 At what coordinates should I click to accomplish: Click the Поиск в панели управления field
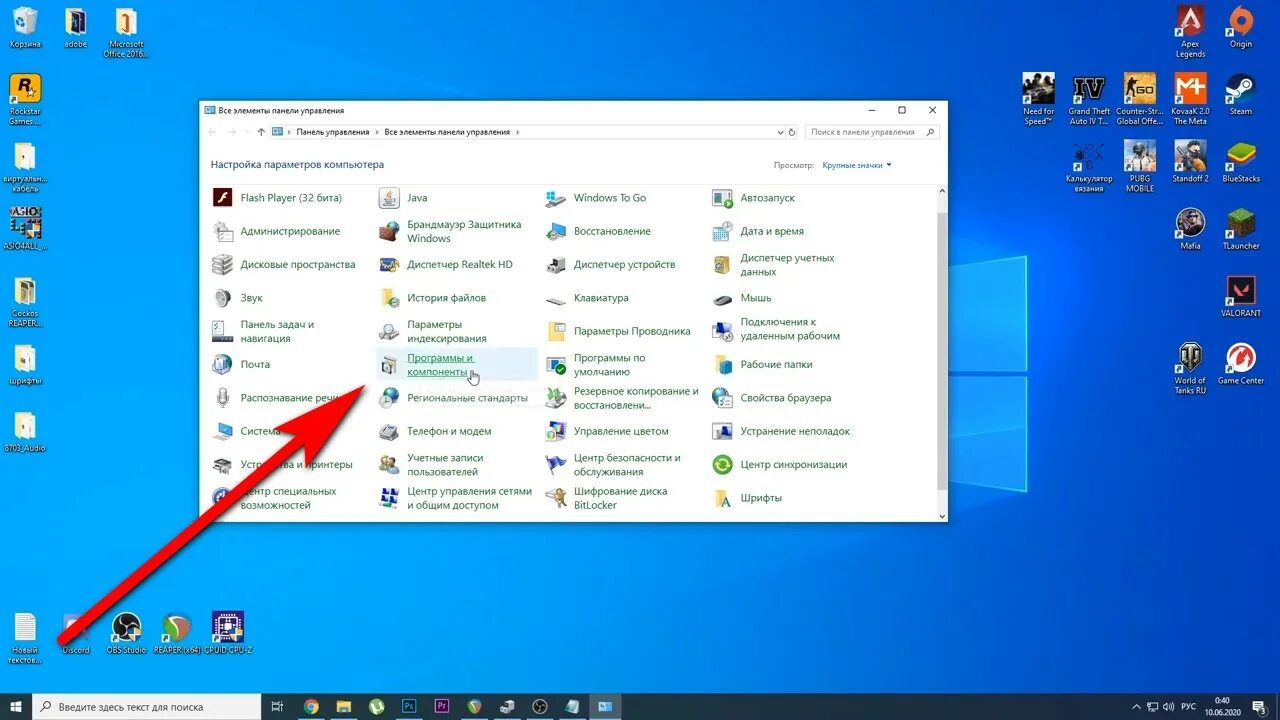(x=872, y=132)
